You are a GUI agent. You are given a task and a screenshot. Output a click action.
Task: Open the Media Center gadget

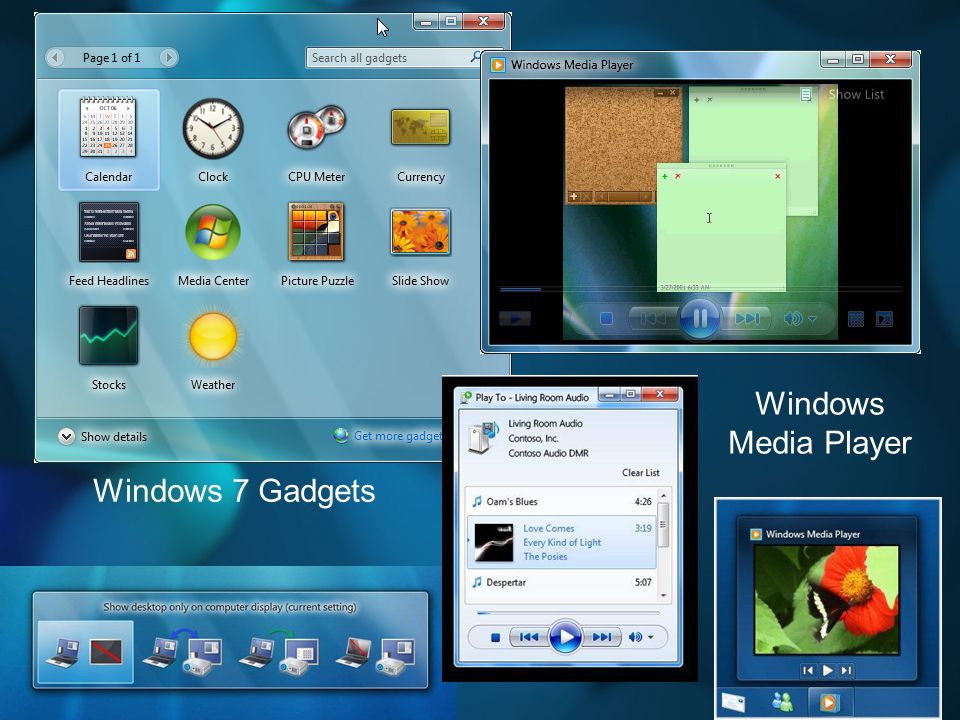point(212,244)
